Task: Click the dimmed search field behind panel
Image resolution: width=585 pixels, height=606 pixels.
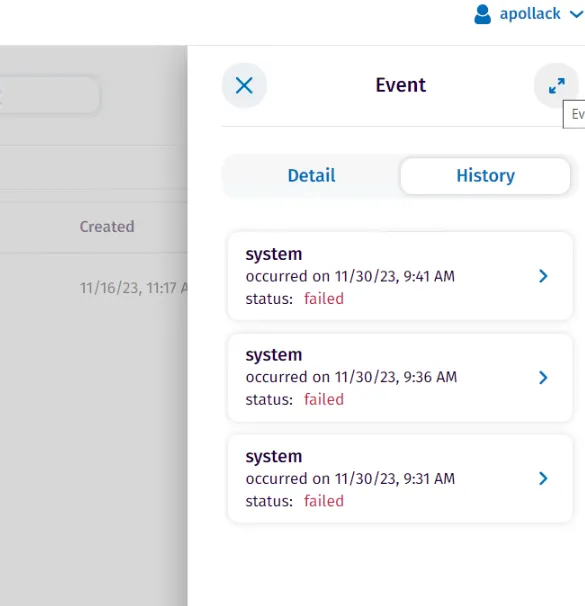Action: tap(49, 95)
